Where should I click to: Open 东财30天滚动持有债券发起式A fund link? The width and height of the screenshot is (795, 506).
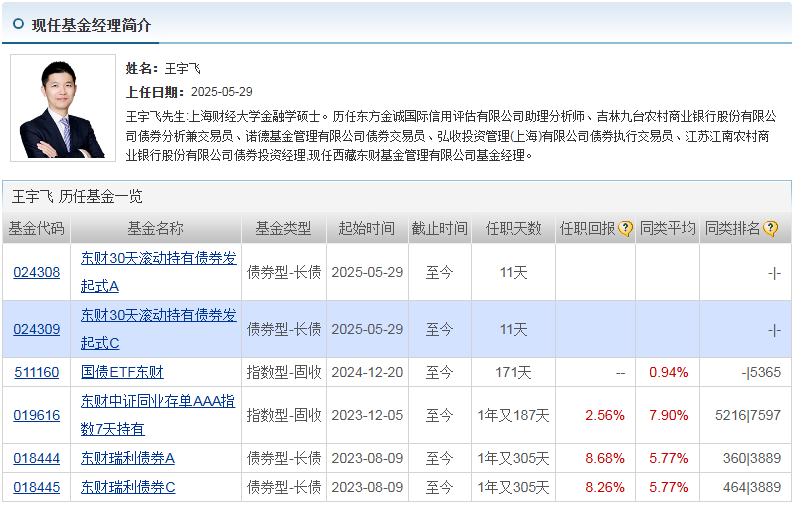click(158, 272)
